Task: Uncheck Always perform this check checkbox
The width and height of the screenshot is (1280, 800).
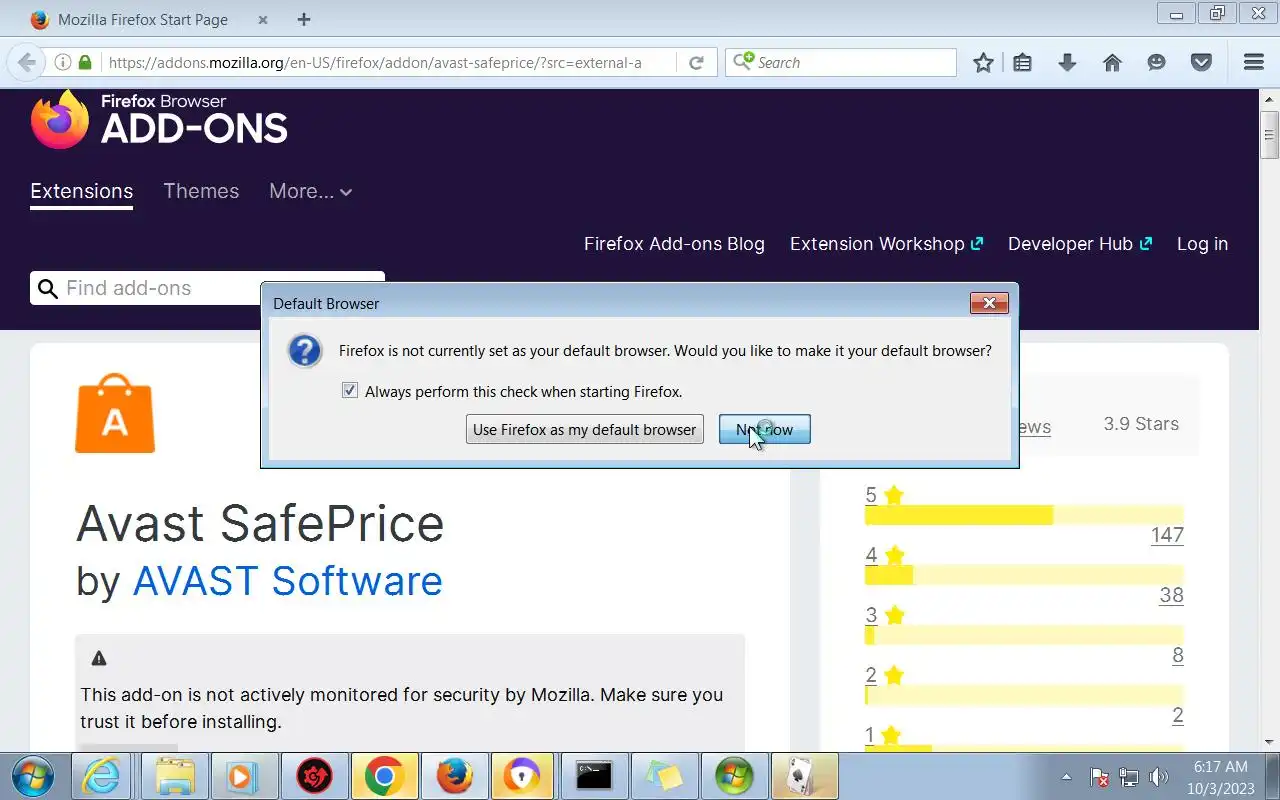Action: (349, 390)
